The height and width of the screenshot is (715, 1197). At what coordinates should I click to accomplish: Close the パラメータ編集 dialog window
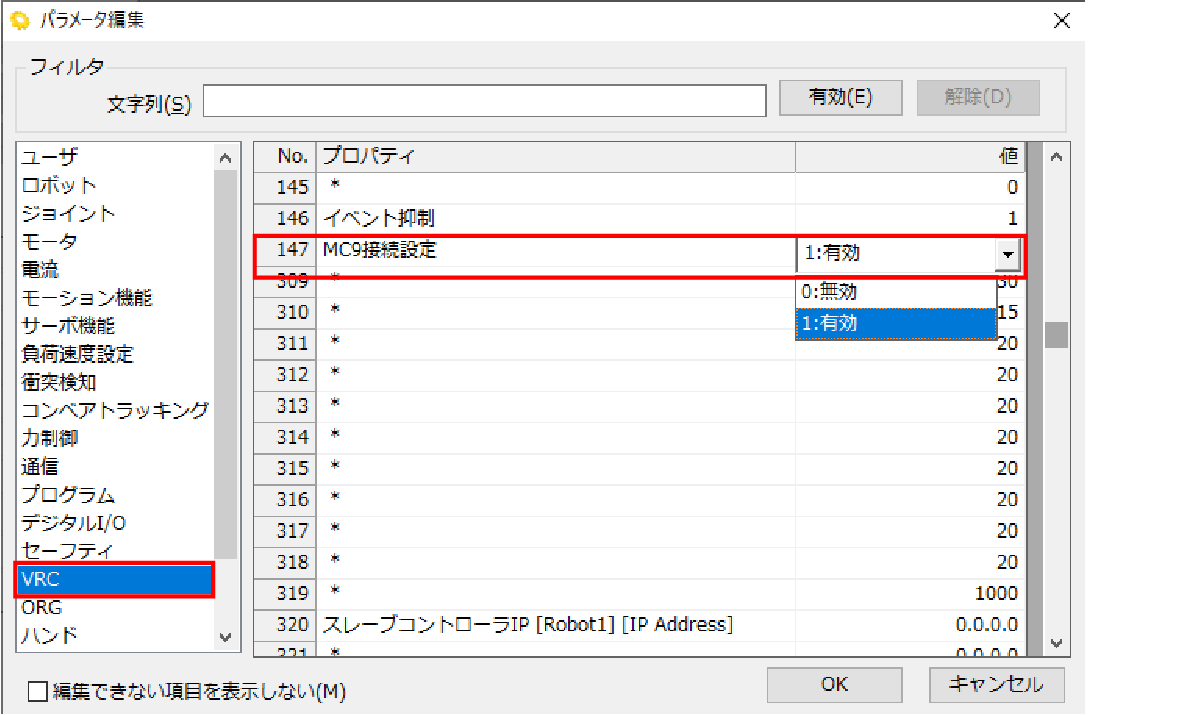(1061, 21)
